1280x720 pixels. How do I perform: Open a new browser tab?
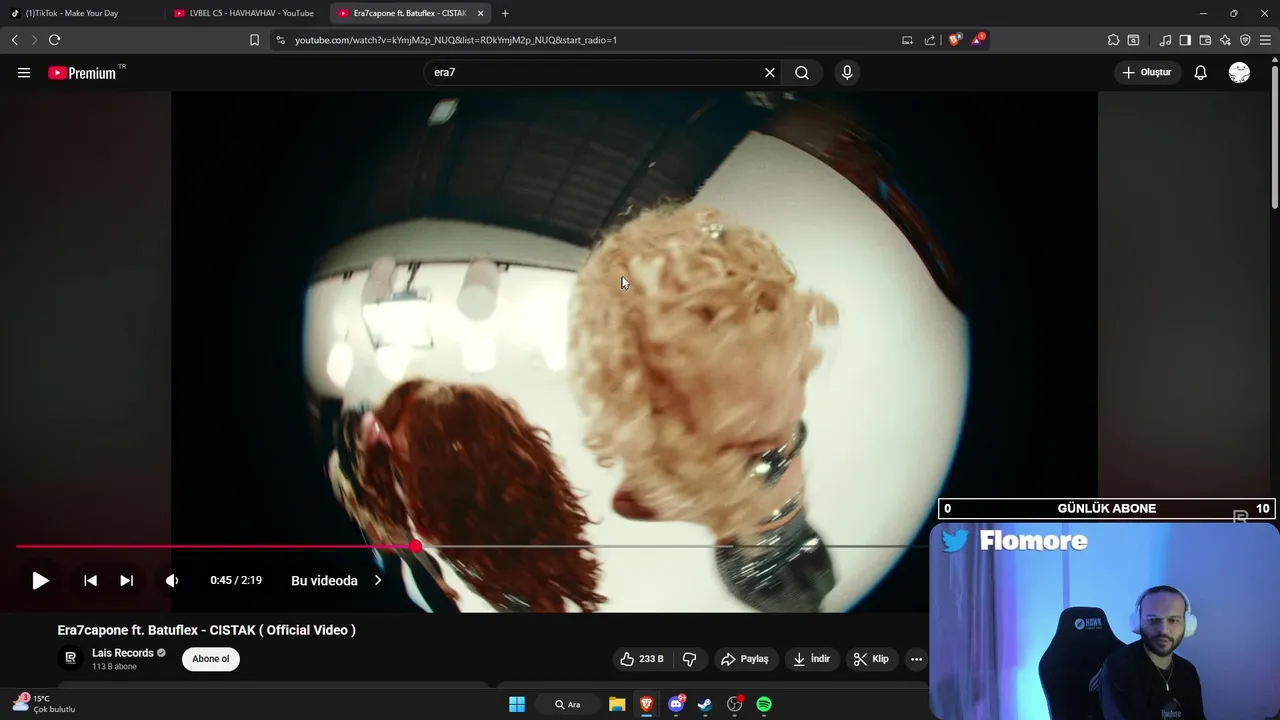pyautogui.click(x=505, y=13)
